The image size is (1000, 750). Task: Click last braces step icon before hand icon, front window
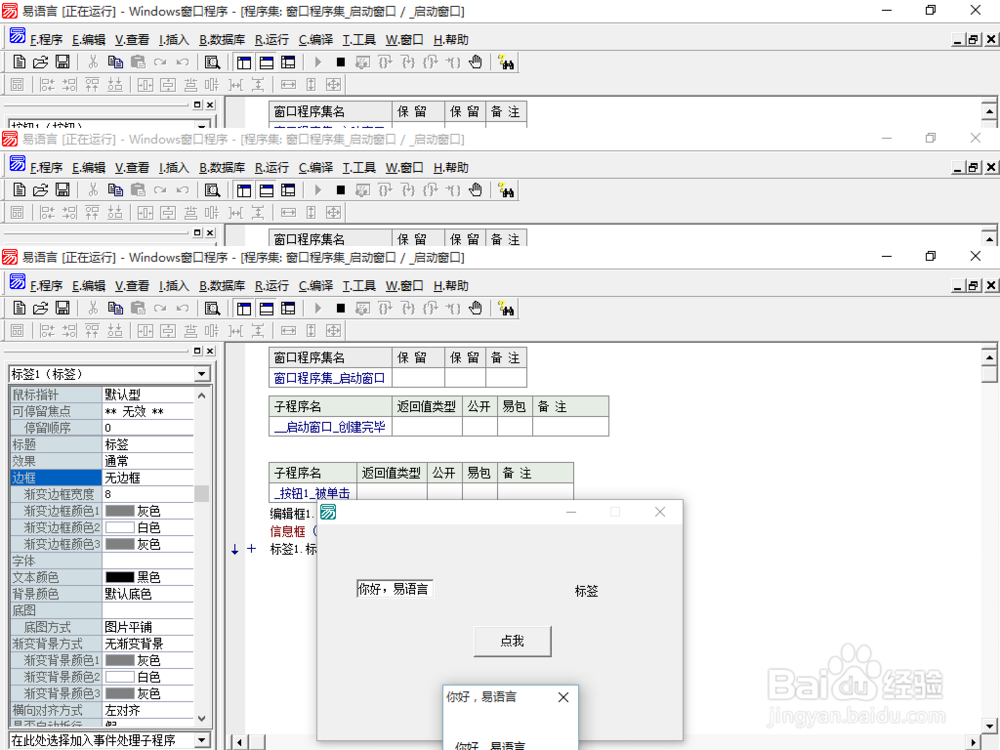click(453, 309)
